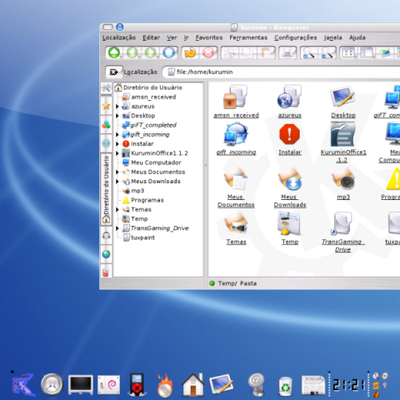Image resolution: width=400 pixels, height=400 pixels.
Task: Expand the Desktop tree node
Action: (117, 116)
